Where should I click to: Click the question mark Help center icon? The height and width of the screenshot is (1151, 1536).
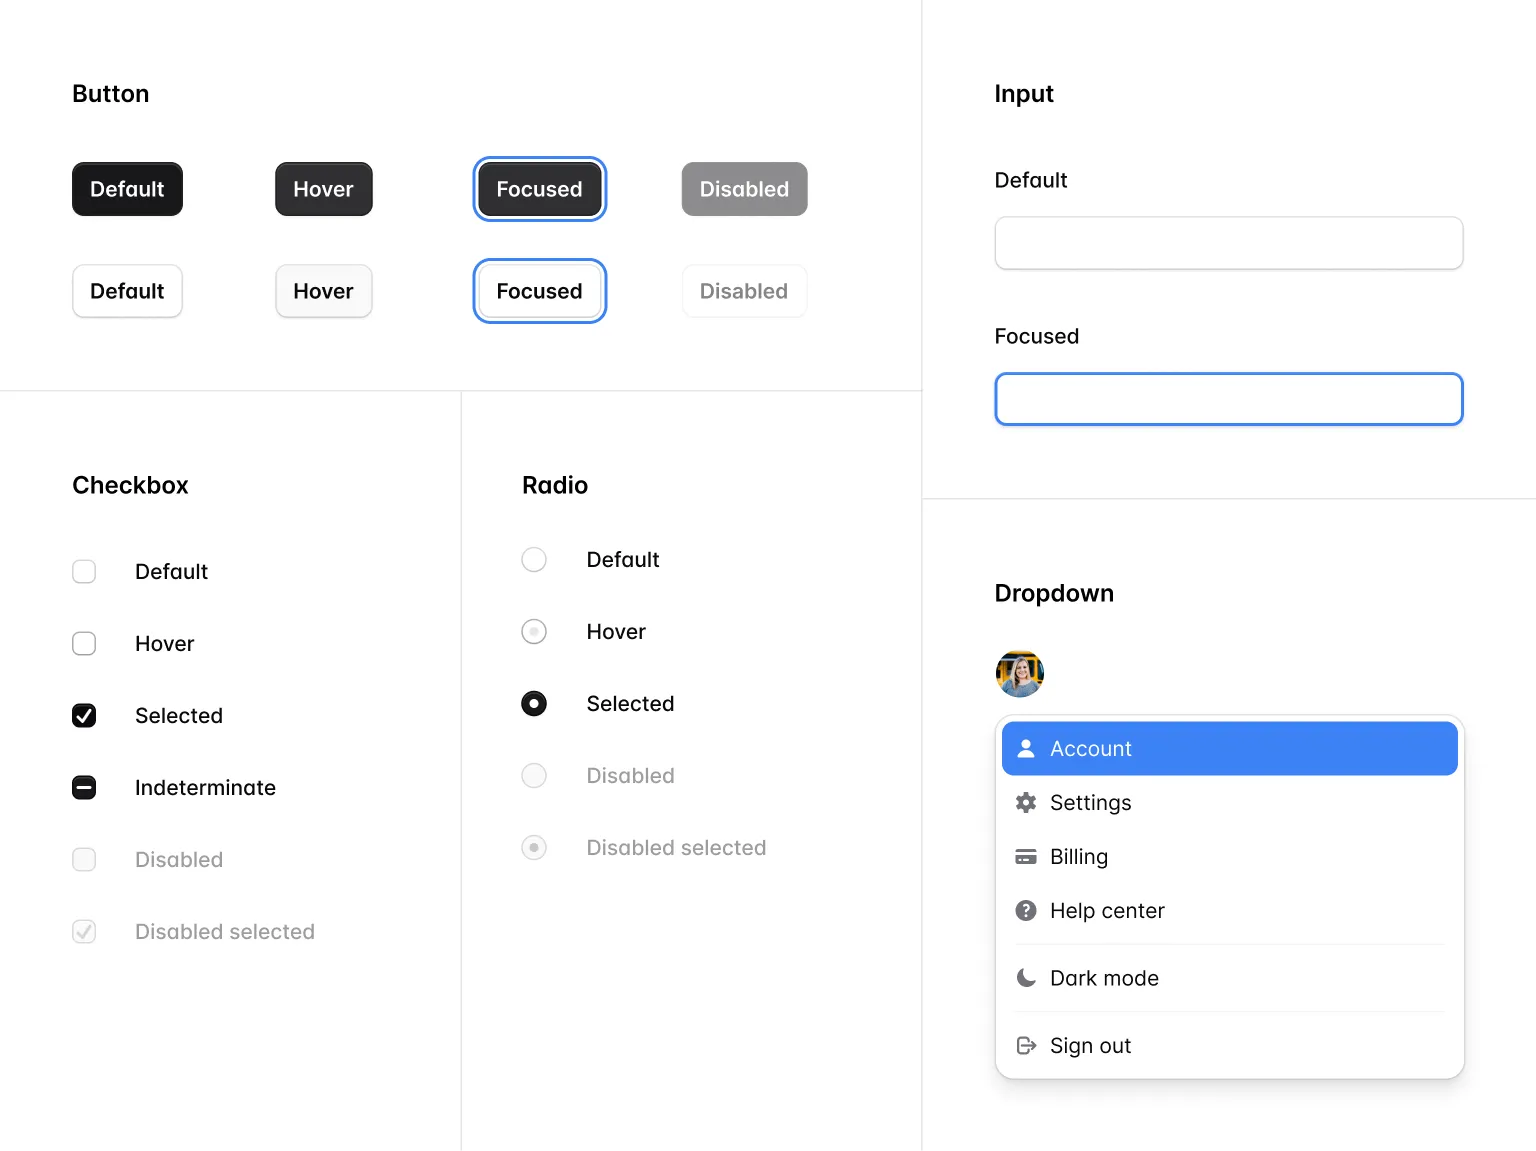1025,911
